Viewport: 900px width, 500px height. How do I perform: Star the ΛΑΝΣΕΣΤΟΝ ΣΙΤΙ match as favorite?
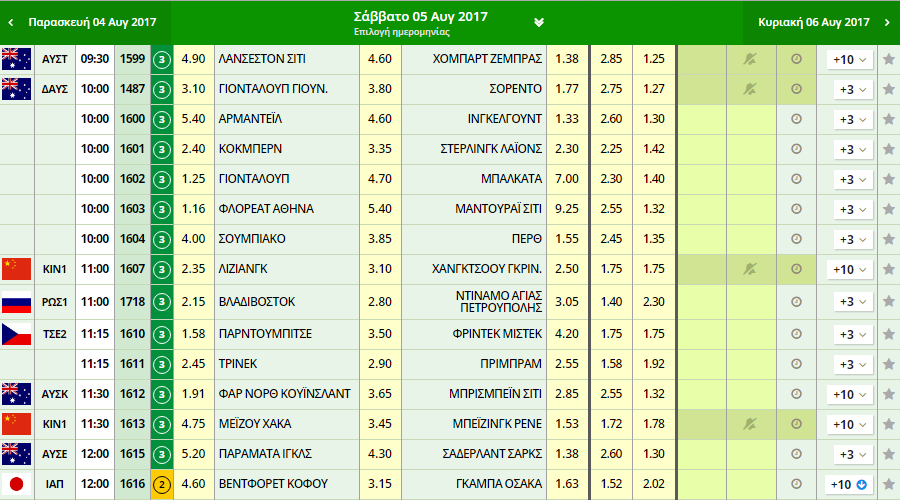(x=887, y=59)
